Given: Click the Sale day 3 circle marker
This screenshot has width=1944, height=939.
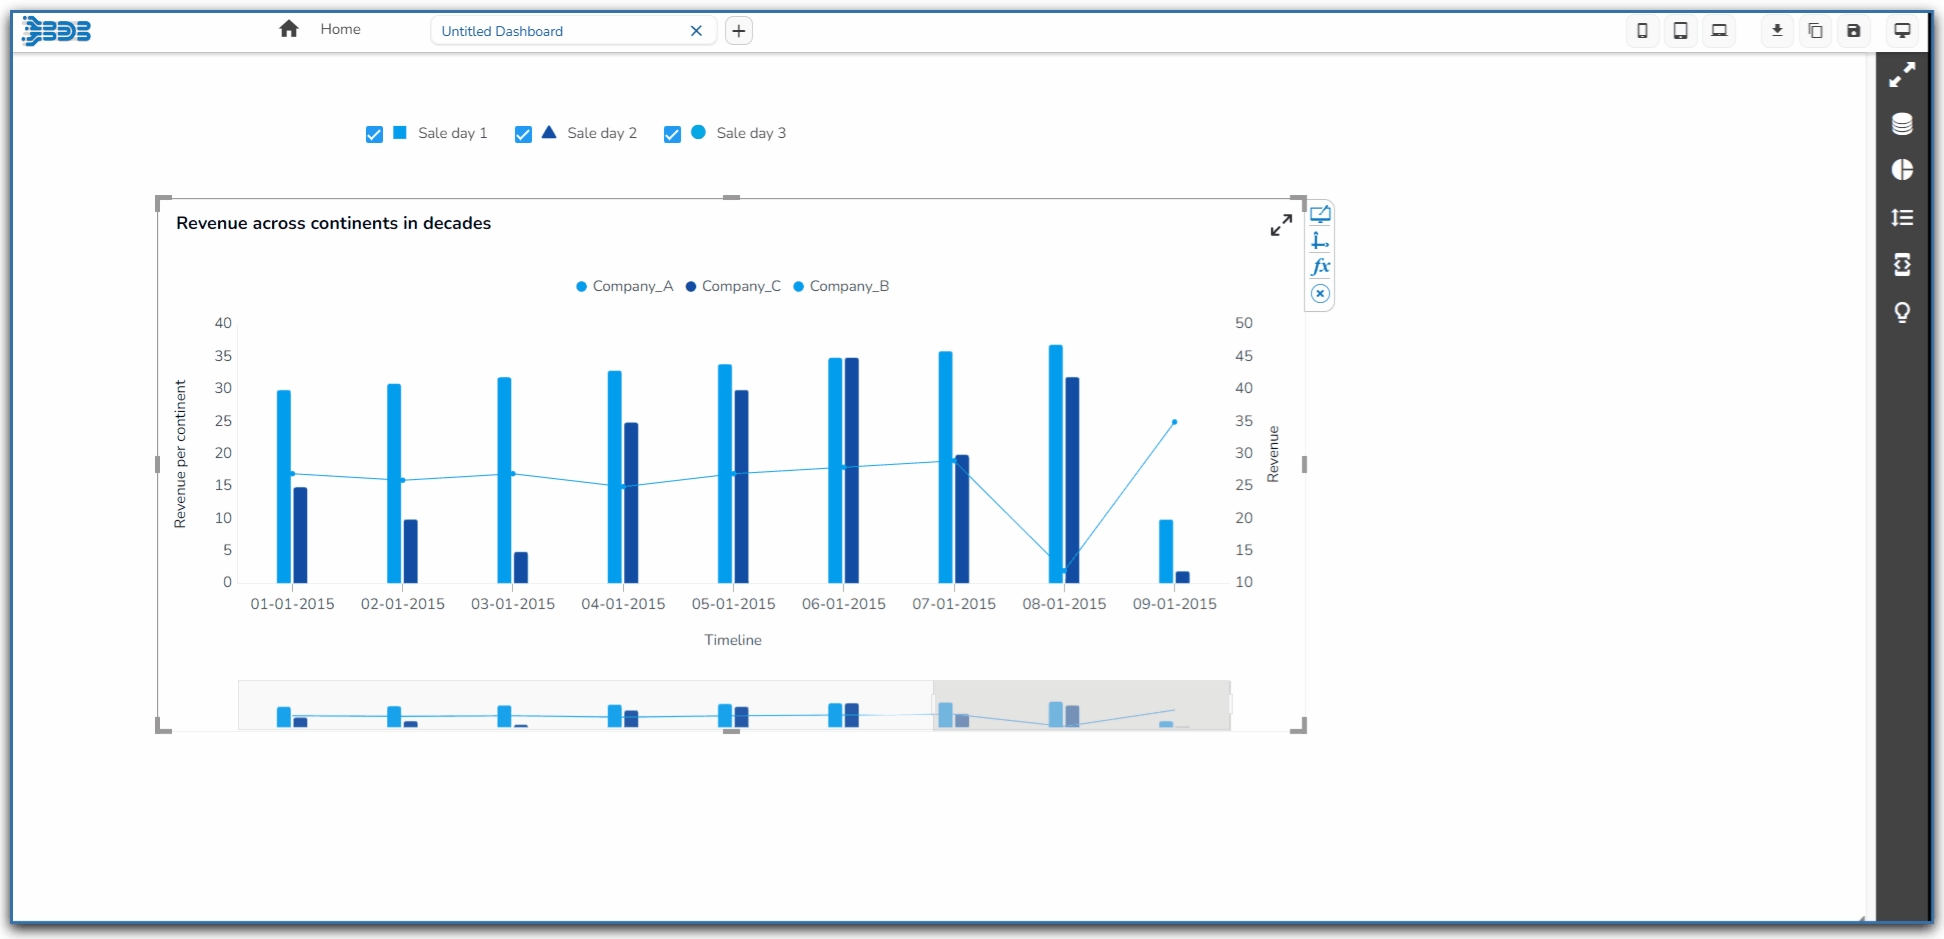Looking at the screenshot, I should tap(698, 132).
